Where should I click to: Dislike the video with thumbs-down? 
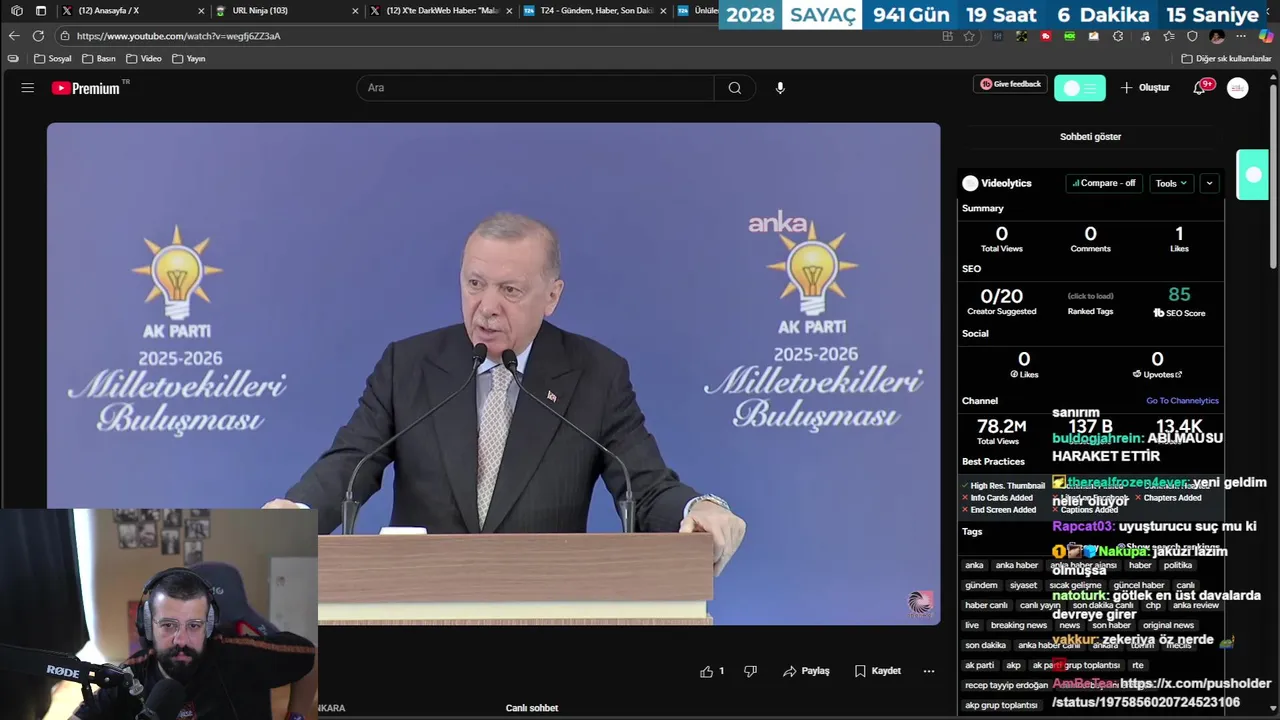[751, 671]
